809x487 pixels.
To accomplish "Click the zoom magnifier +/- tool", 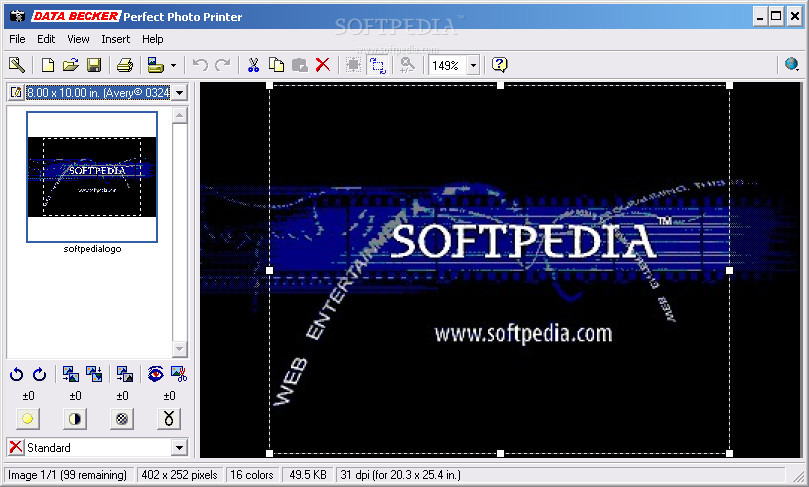I will 408,65.
